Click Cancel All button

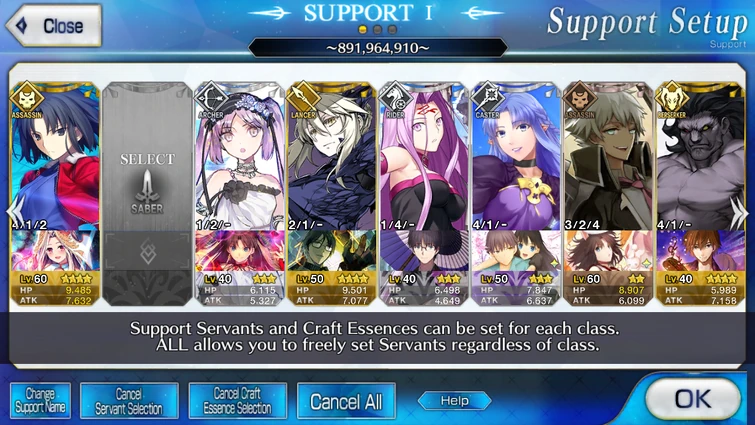[346, 401]
